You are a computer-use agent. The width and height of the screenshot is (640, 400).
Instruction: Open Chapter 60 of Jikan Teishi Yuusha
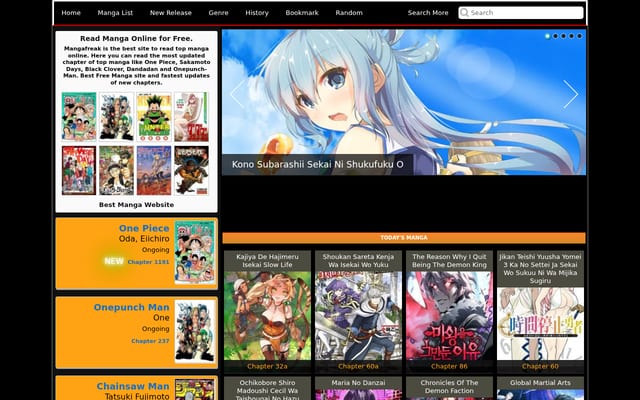click(540, 367)
